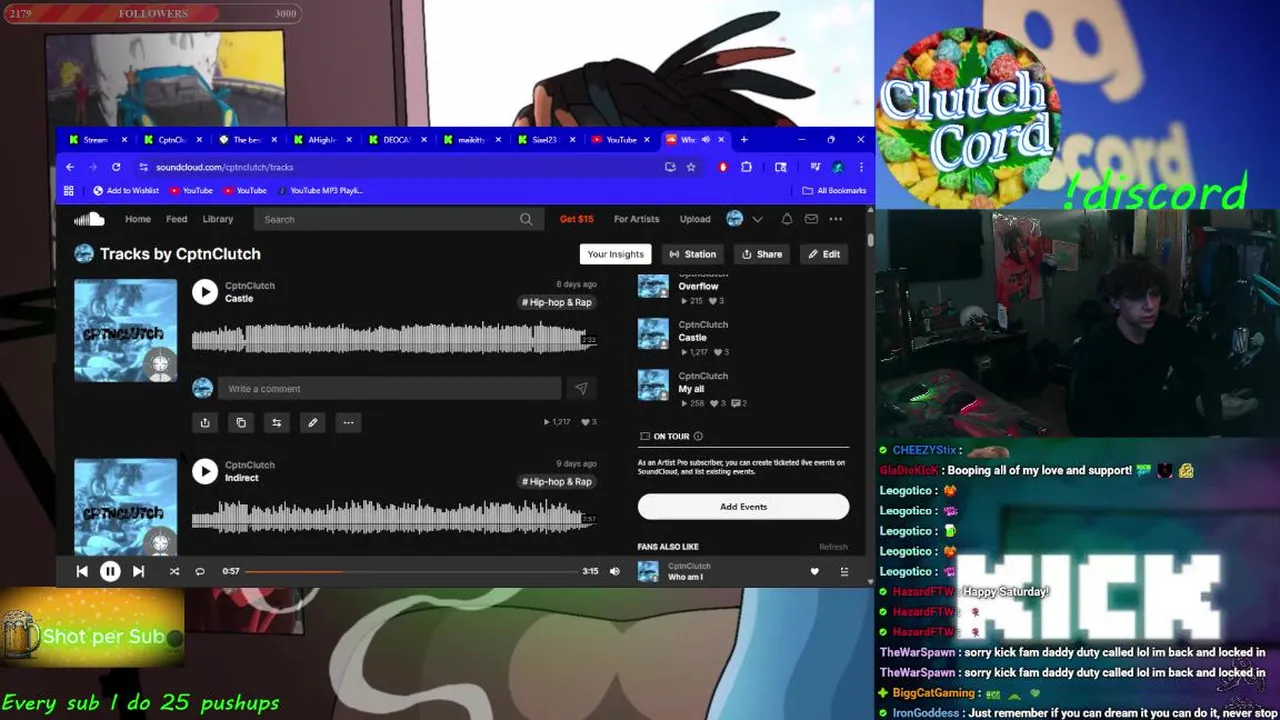Click the browser reload button

click(x=116, y=167)
